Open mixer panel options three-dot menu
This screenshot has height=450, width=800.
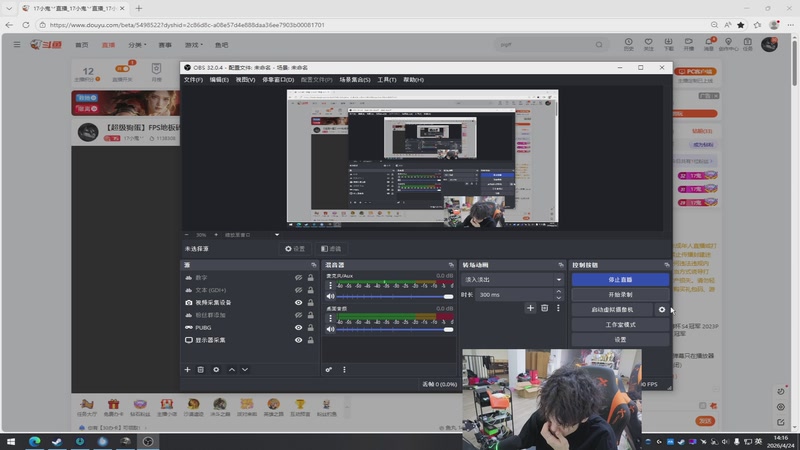coord(344,369)
